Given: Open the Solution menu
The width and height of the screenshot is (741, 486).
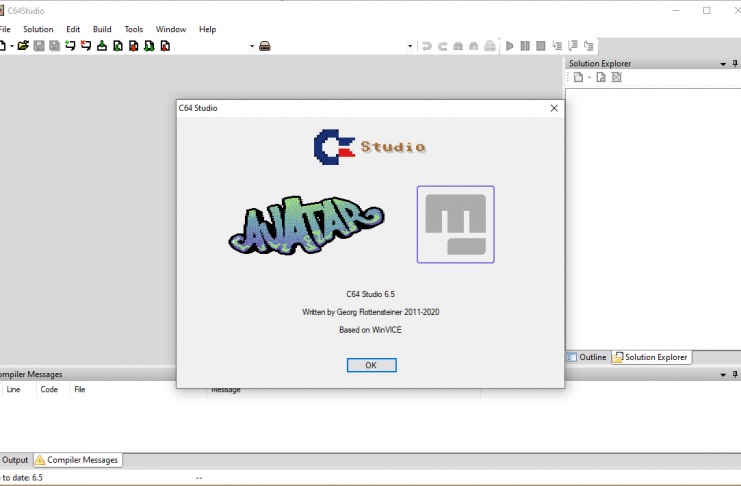Looking at the screenshot, I should [38, 29].
